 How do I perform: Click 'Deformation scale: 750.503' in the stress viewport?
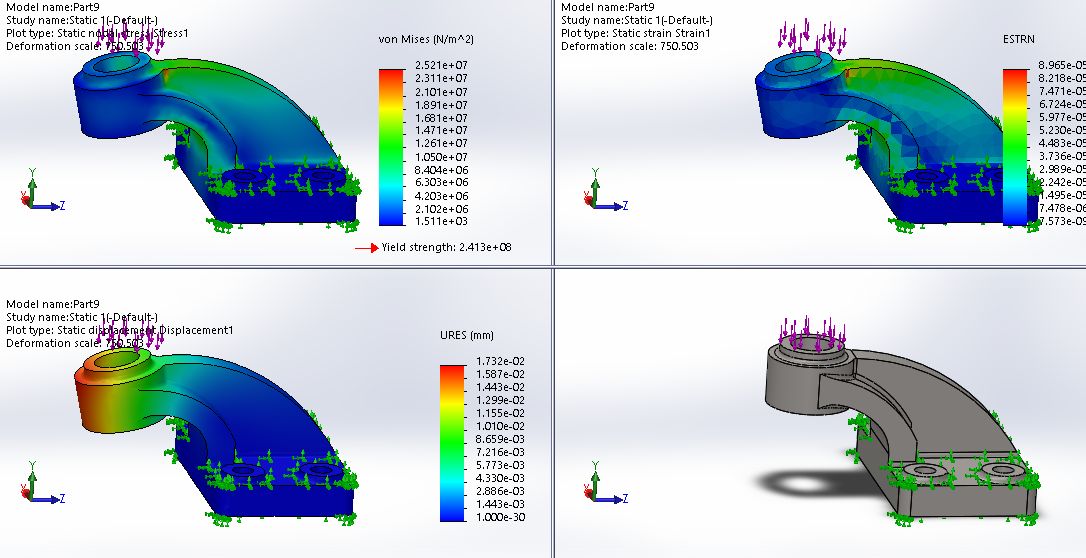coord(75,46)
